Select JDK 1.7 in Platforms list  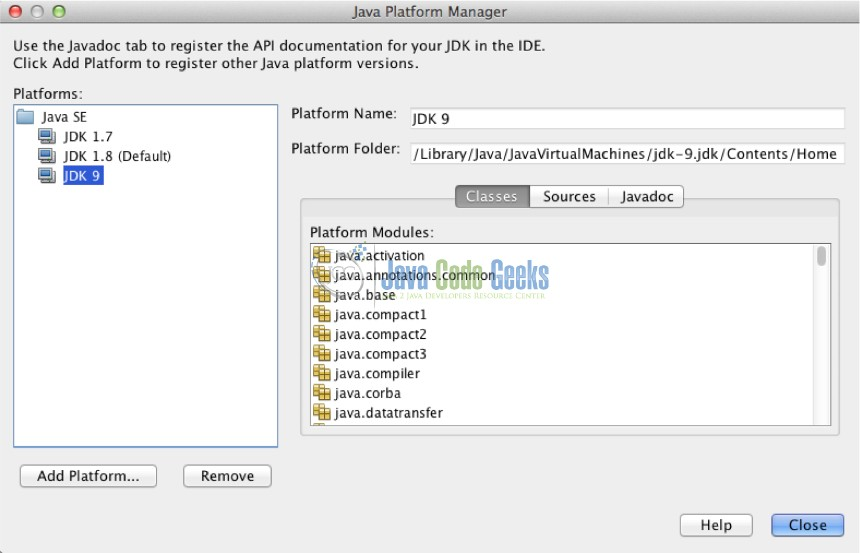point(88,137)
